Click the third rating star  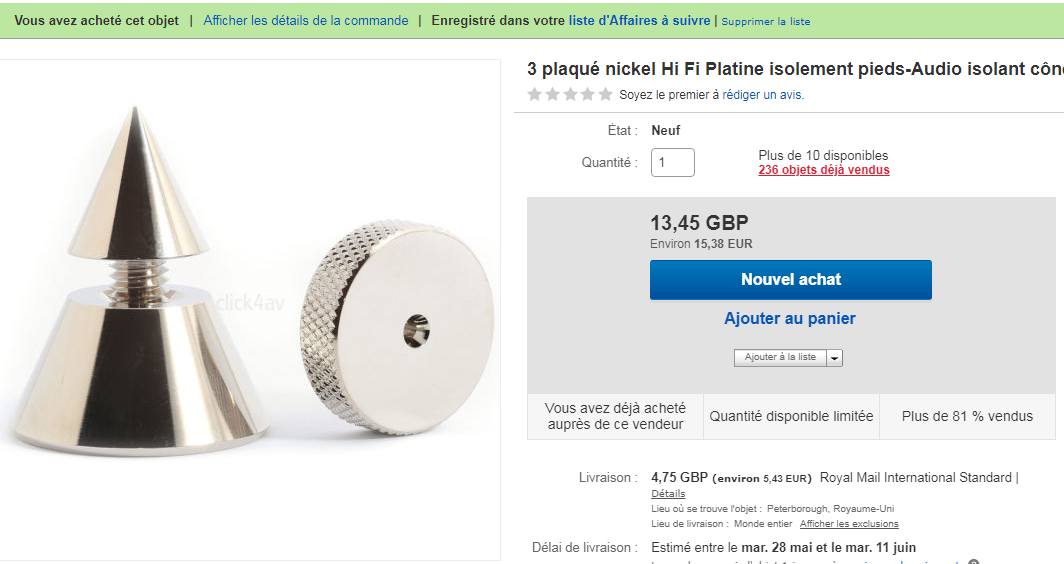tap(570, 95)
